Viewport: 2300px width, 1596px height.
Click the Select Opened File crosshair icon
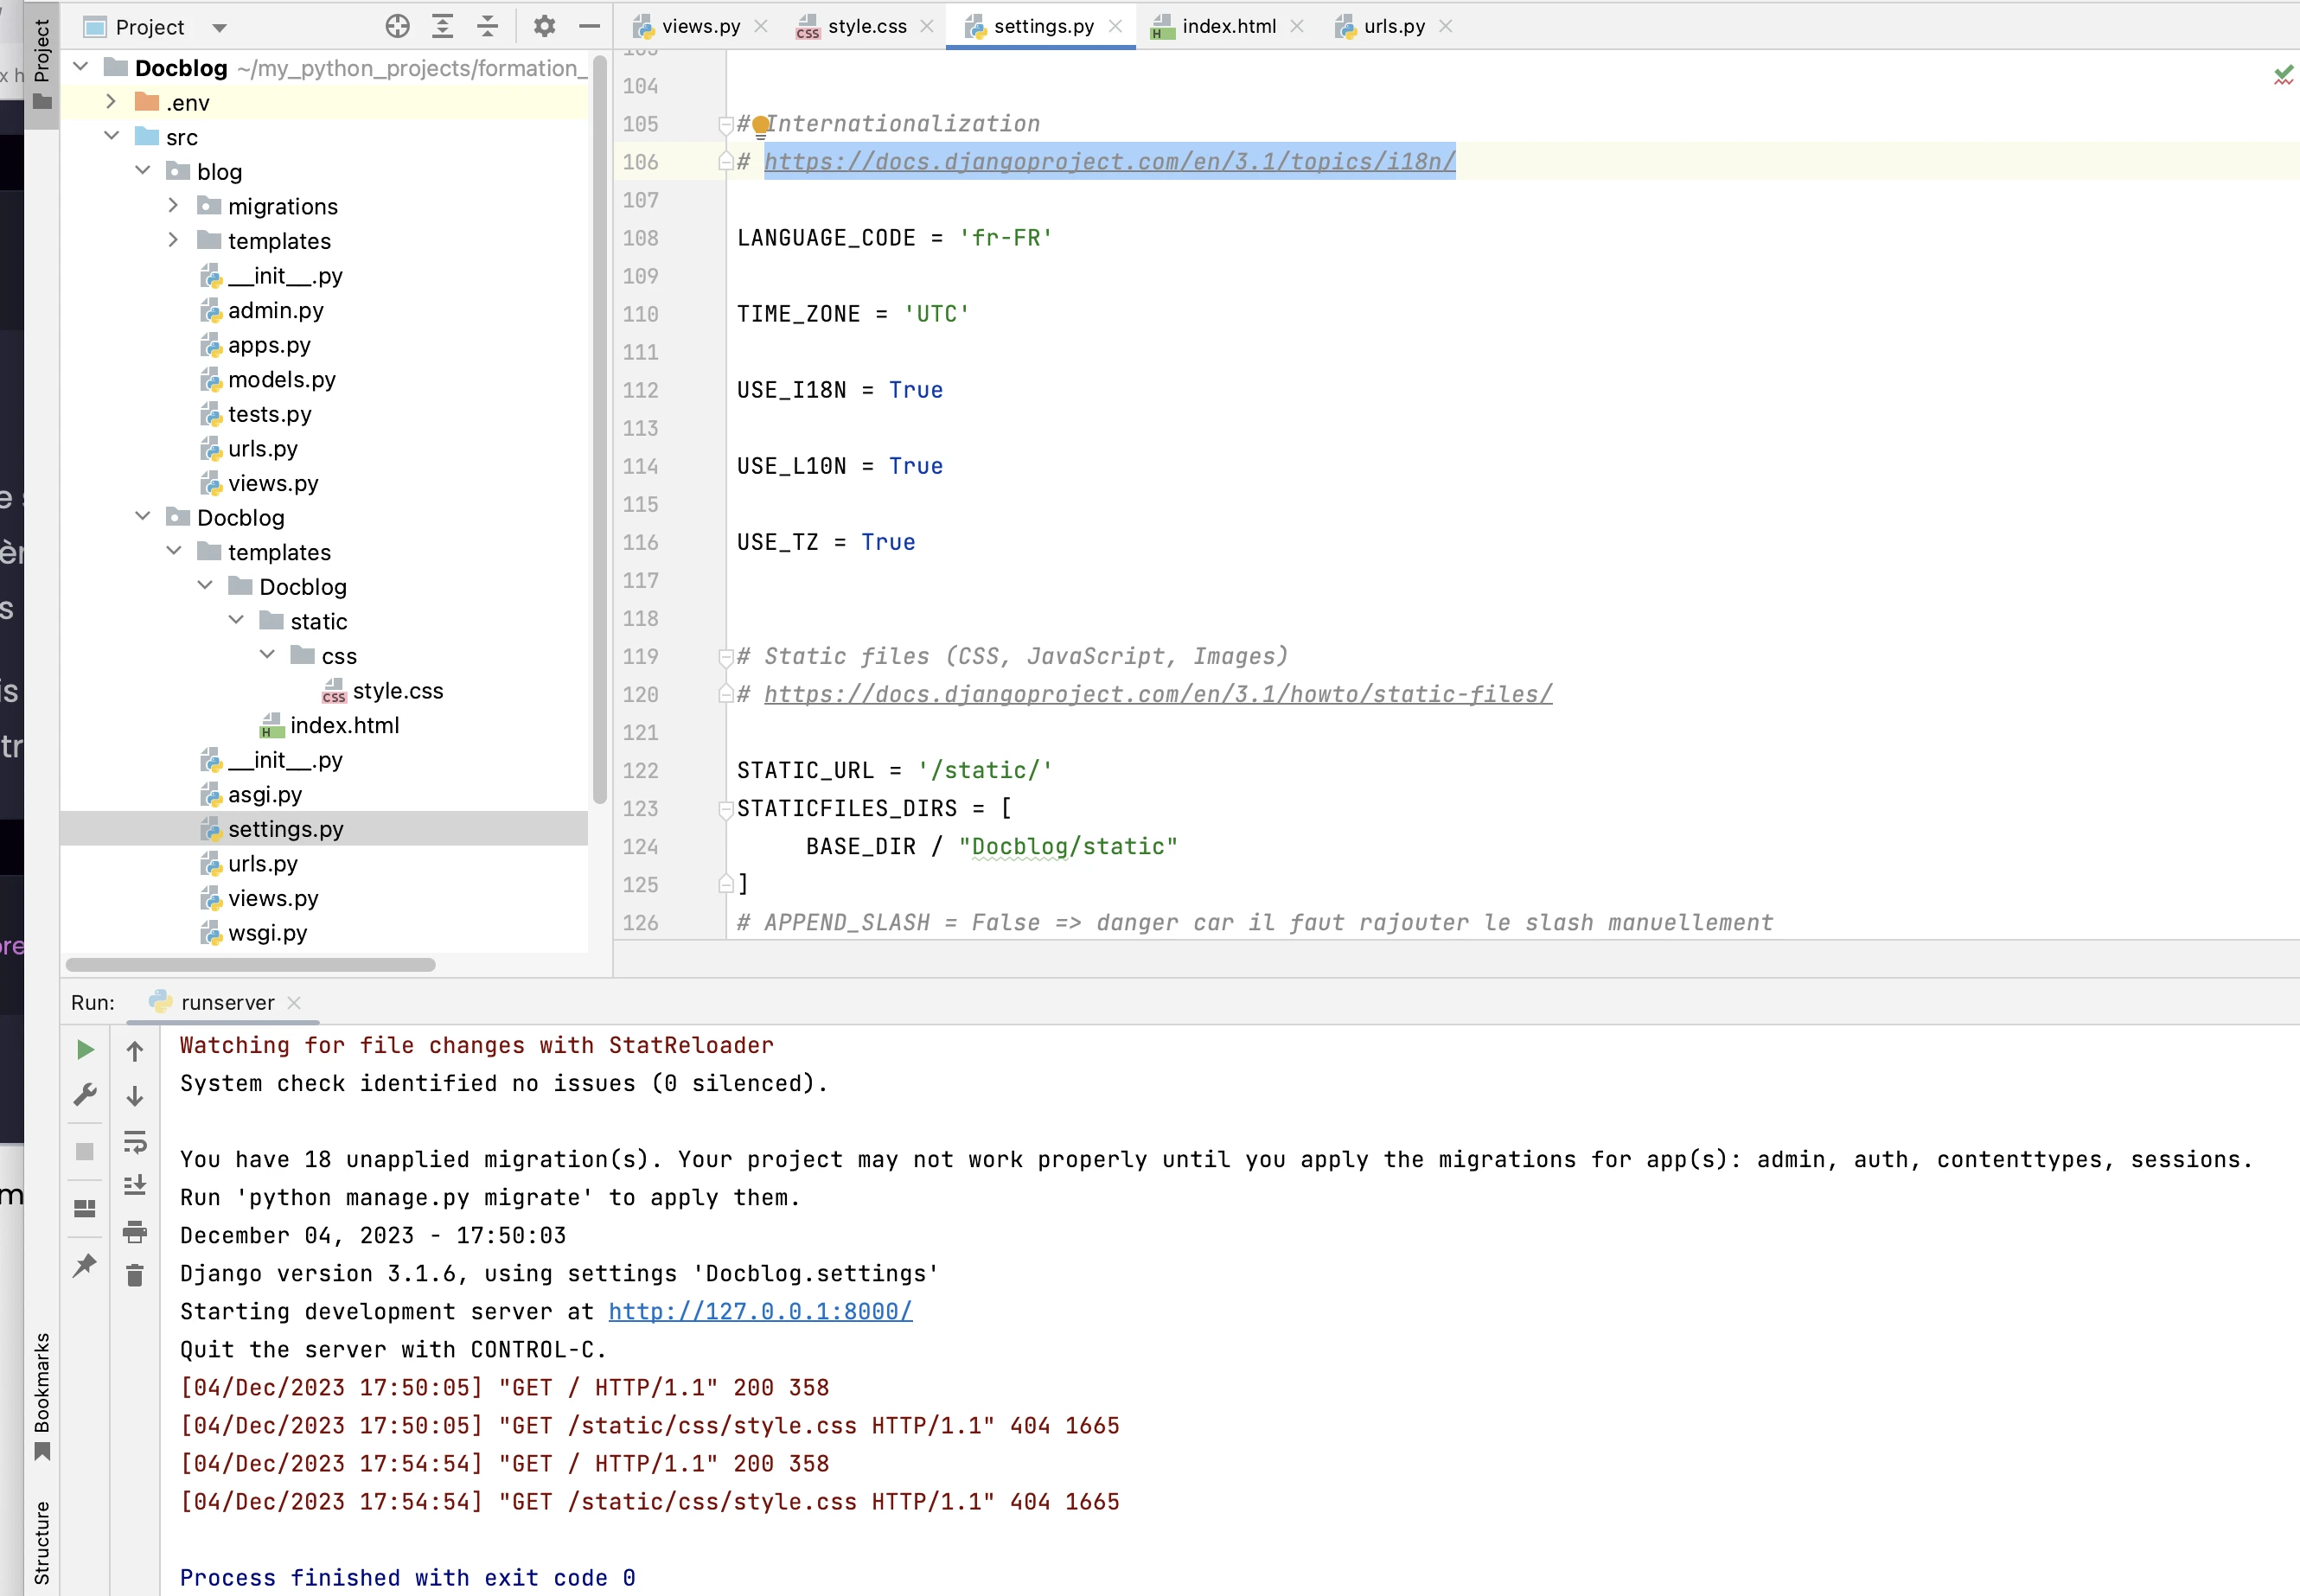(397, 27)
